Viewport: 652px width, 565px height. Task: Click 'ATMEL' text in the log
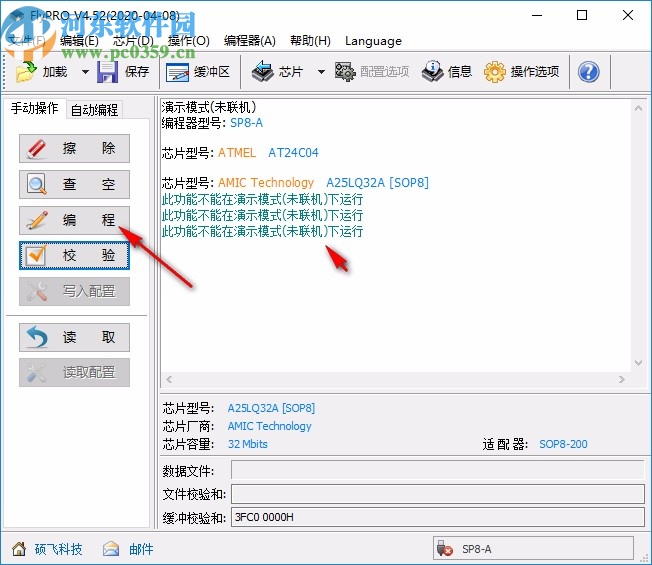[x=237, y=153]
